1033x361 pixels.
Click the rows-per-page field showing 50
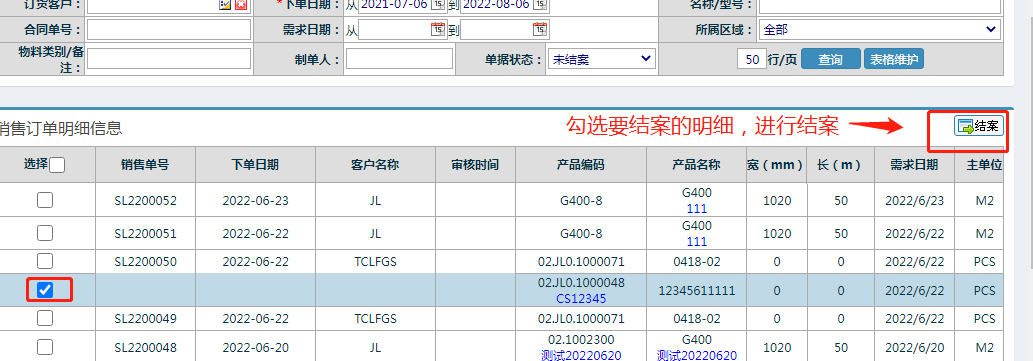coord(752,59)
